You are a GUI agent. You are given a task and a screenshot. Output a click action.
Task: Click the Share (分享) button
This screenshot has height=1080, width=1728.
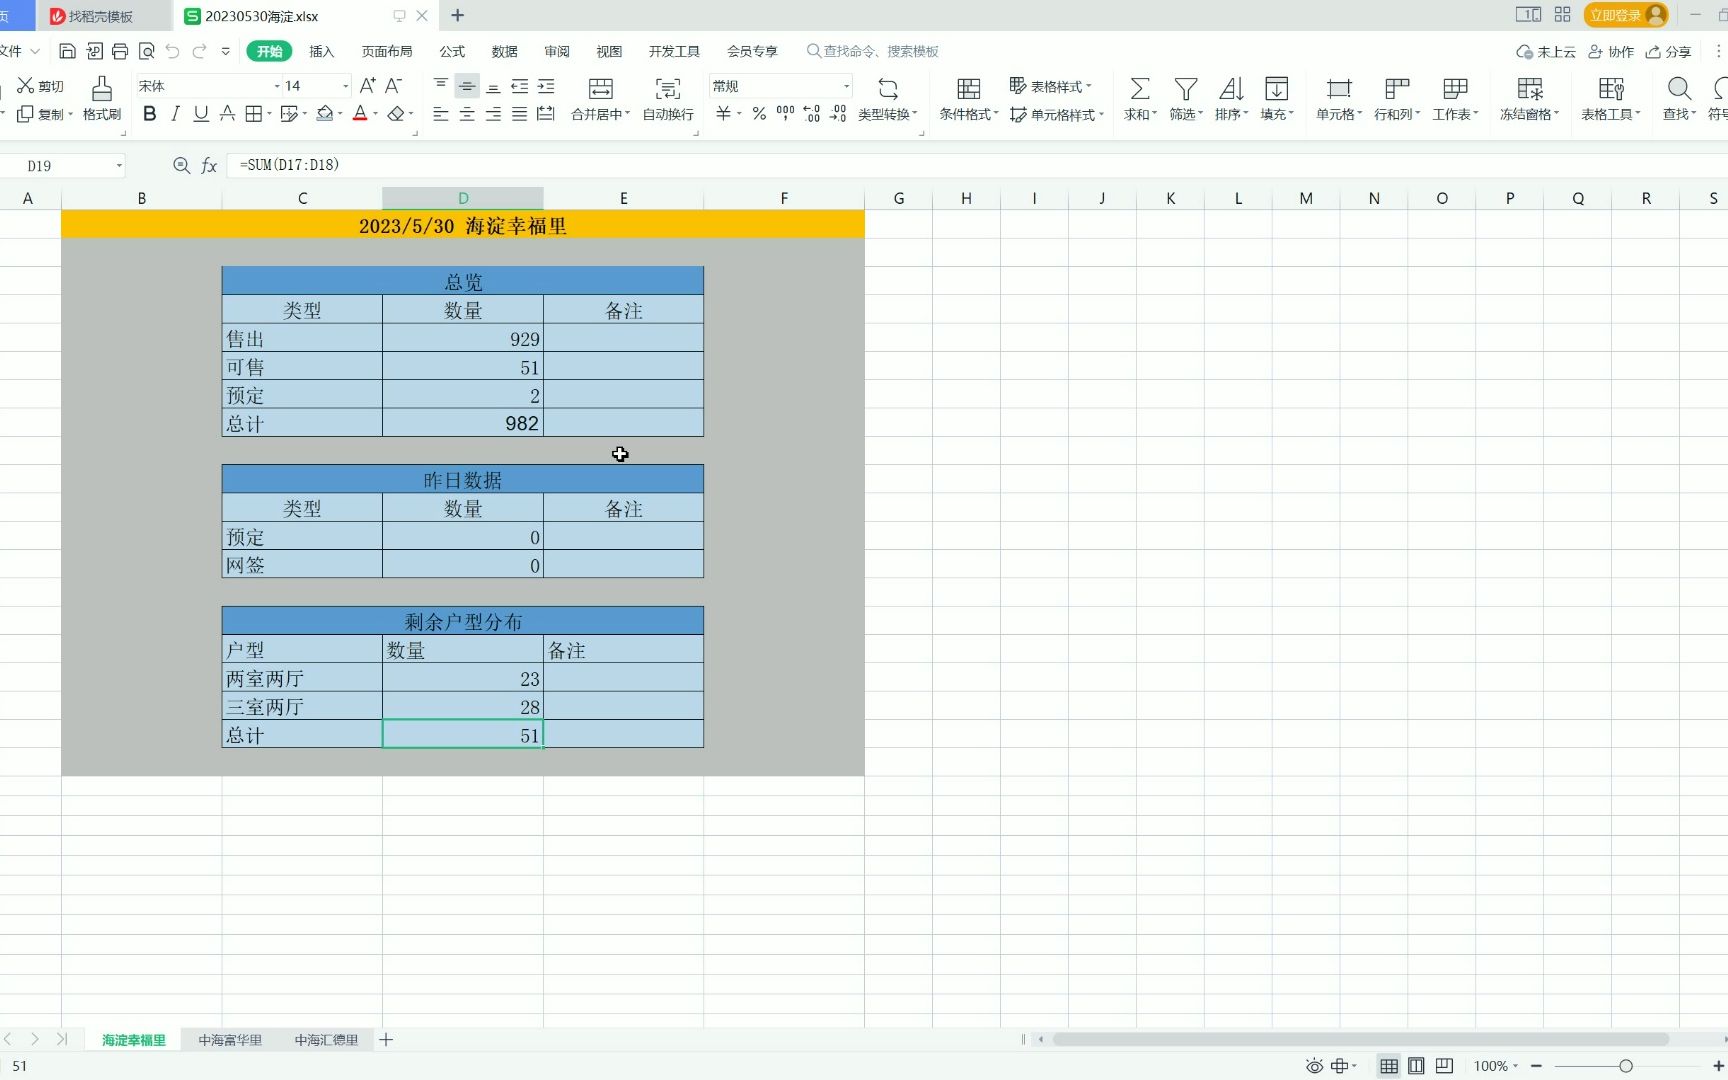(1669, 52)
